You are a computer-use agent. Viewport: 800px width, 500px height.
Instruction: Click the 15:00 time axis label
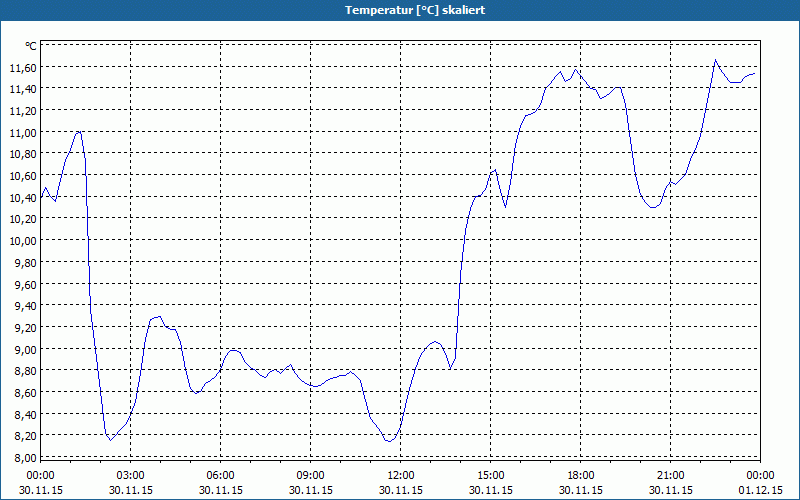[491, 475]
